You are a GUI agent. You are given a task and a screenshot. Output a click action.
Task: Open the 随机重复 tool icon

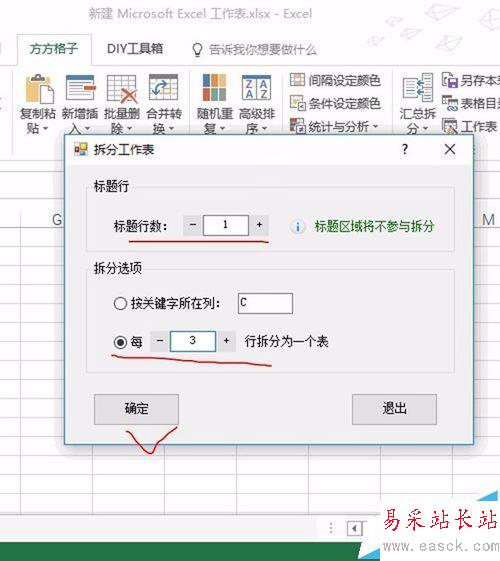(214, 88)
